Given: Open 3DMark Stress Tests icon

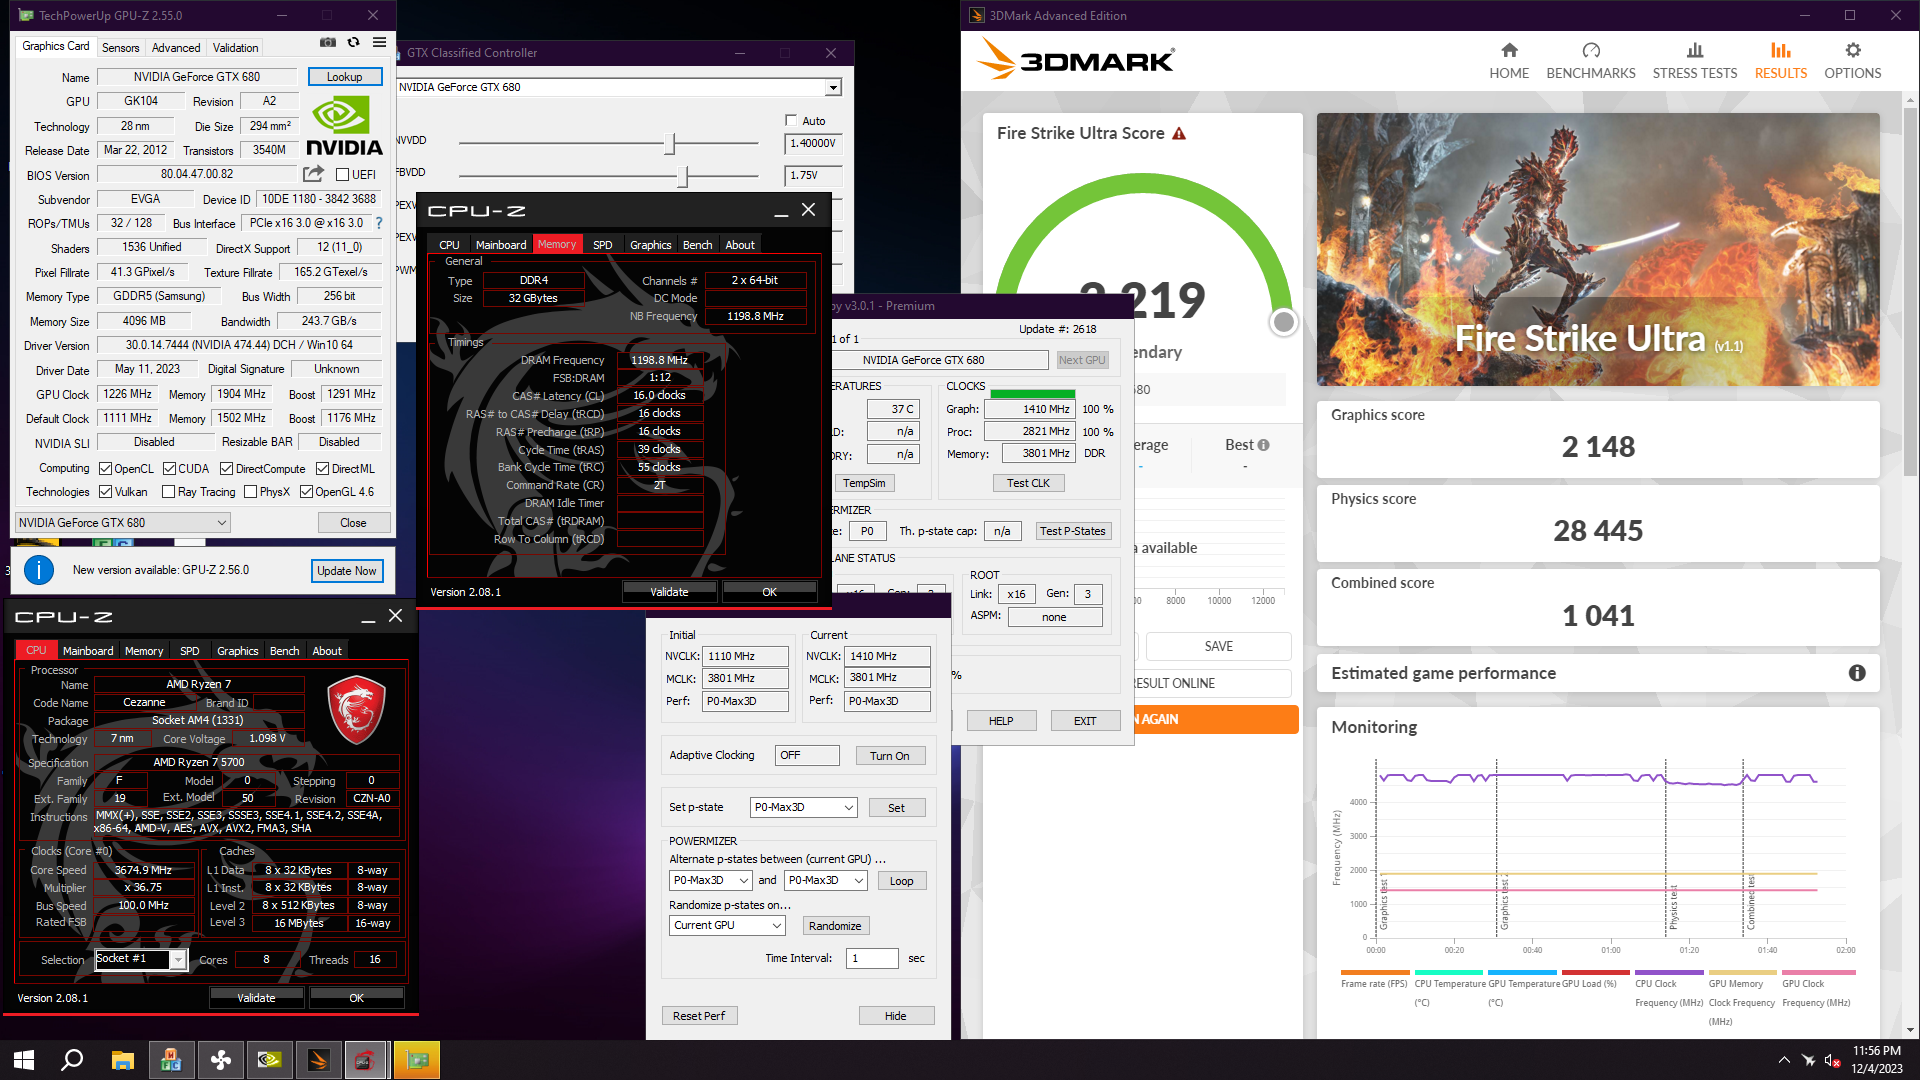Looking at the screenshot, I should 1695,50.
